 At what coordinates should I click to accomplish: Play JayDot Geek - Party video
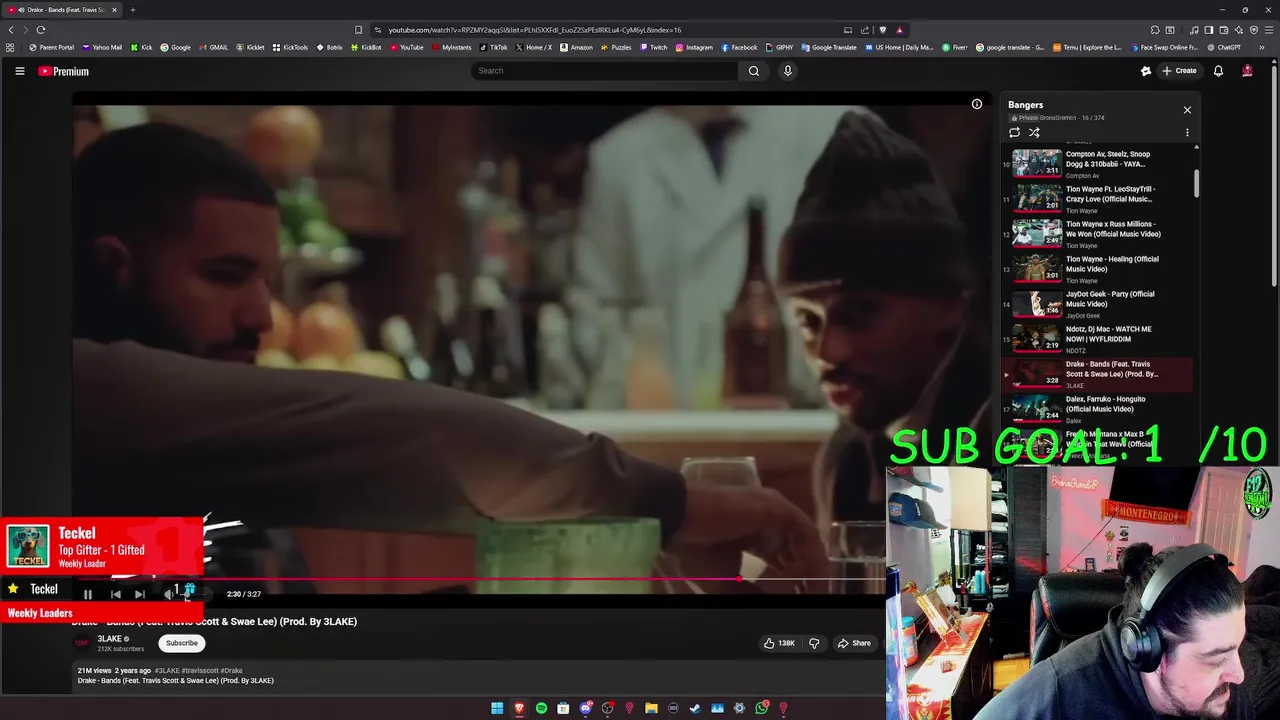click(1098, 303)
